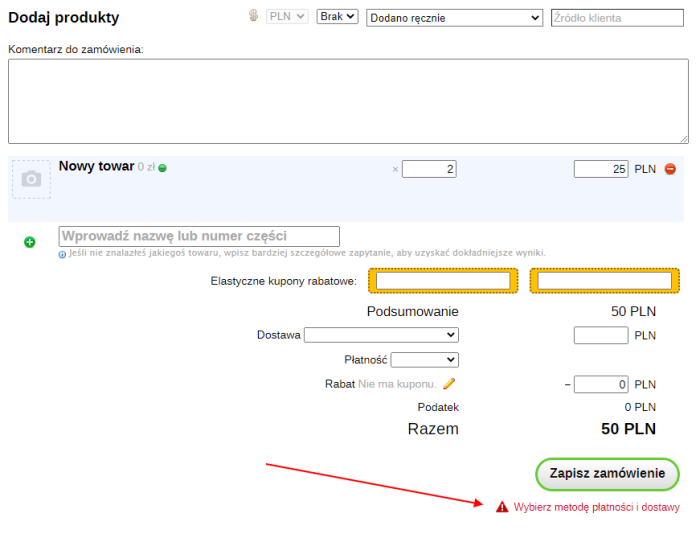Click the coin icon beside the currency selector
Viewport: 700px width, 538px height.
click(253, 17)
